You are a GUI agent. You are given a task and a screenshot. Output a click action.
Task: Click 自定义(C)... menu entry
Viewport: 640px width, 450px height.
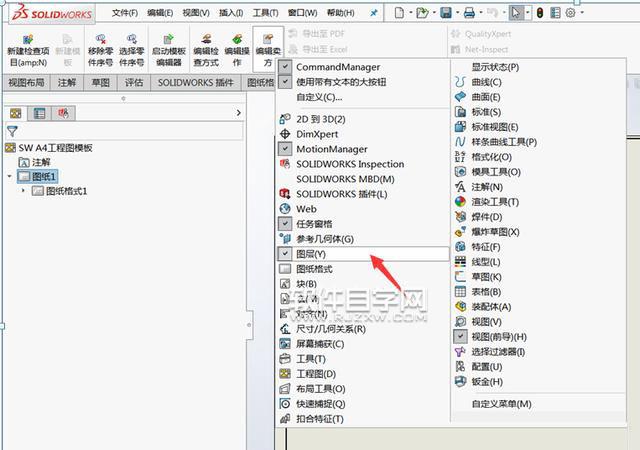click(319, 97)
